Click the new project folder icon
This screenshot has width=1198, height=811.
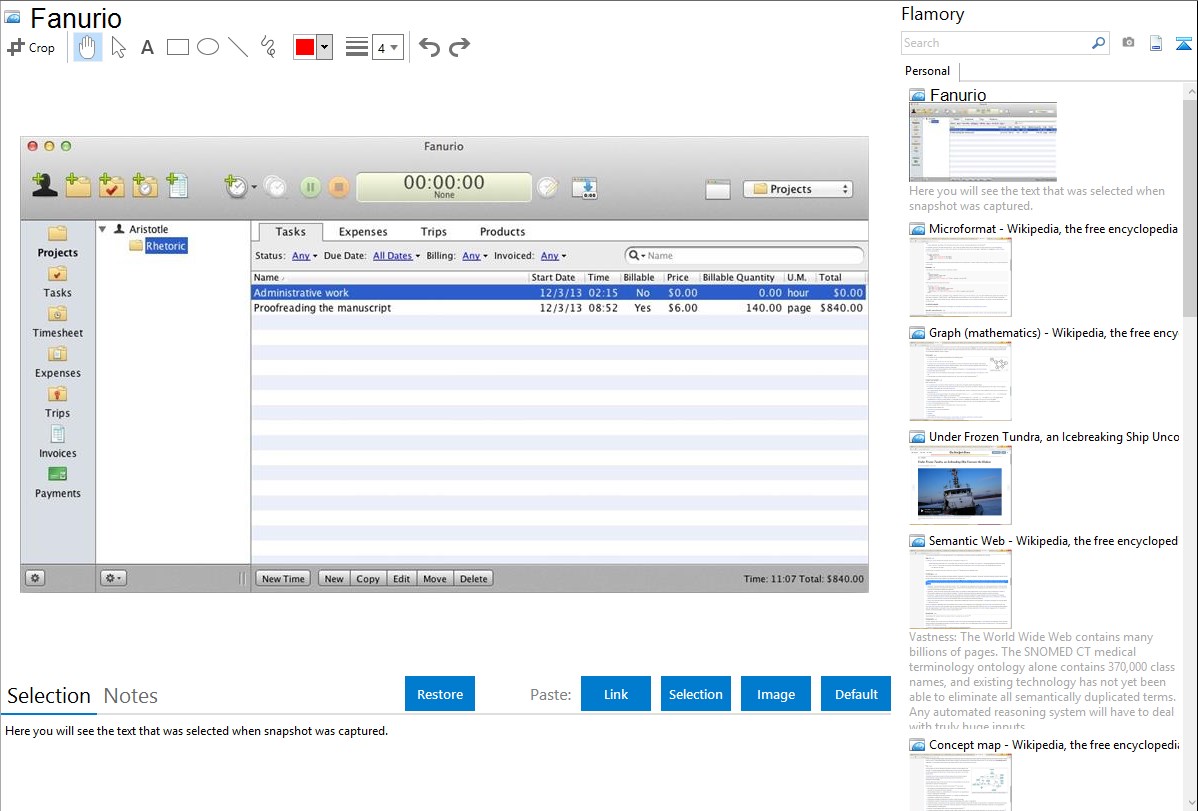pos(77,186)
